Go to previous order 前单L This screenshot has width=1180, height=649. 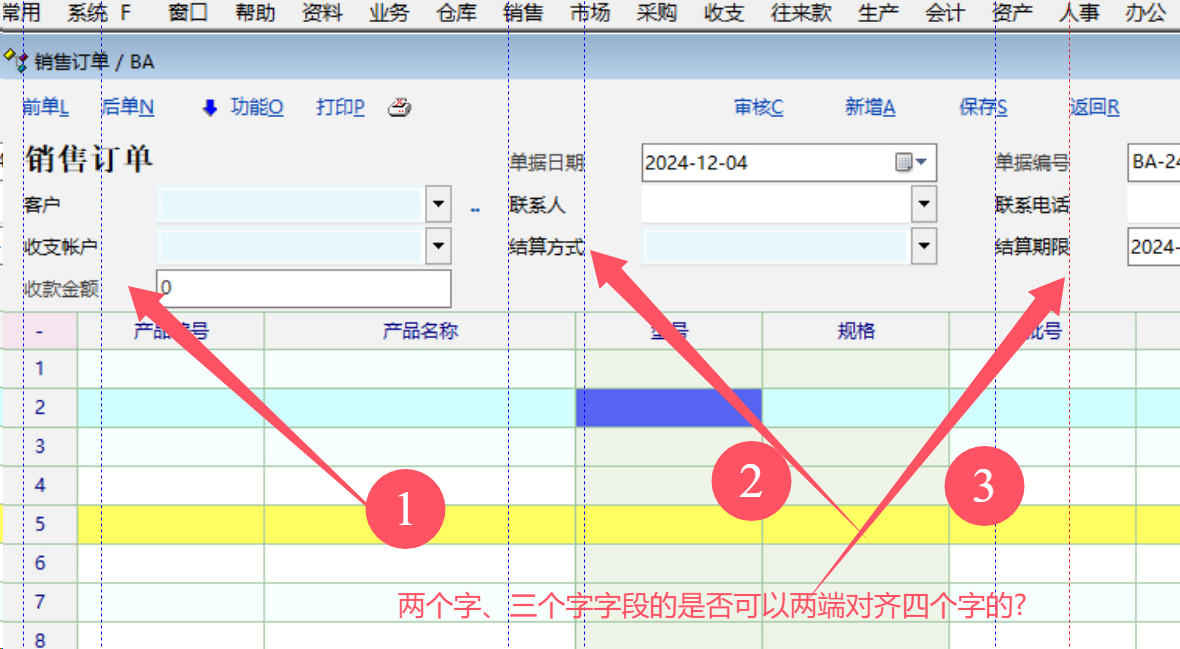click(x=45, y=108)
